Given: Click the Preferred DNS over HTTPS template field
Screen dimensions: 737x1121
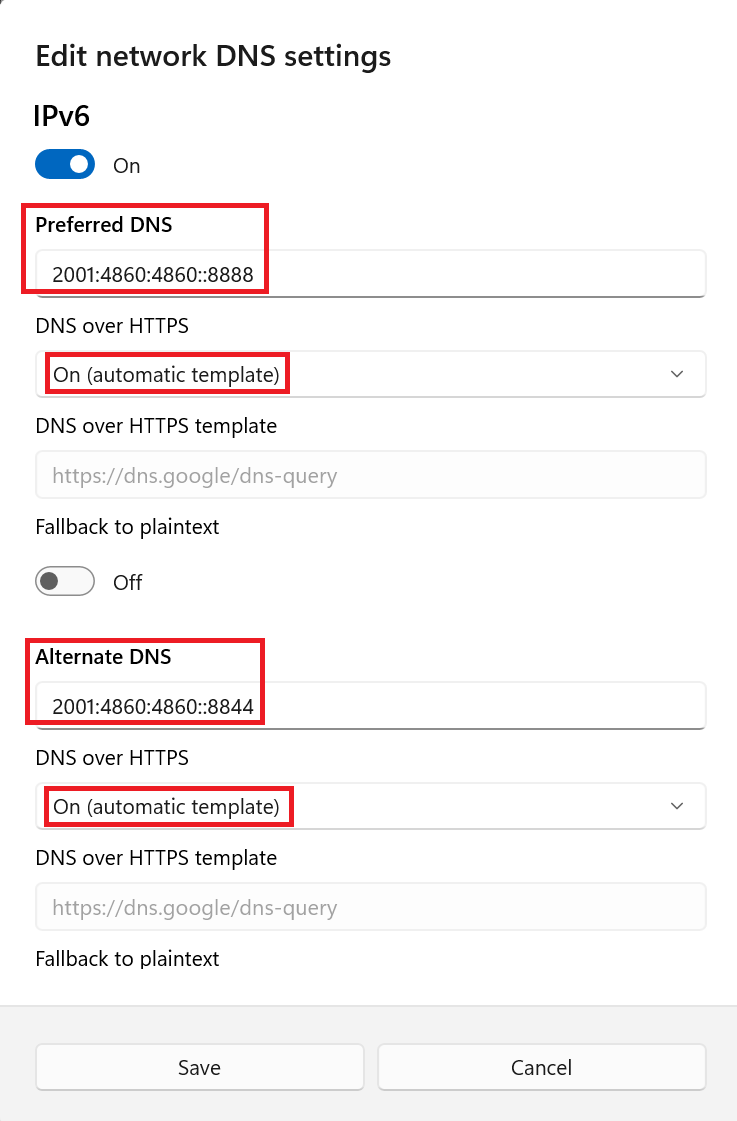Looking at the screenshot, I should click(x=370, y=475).
